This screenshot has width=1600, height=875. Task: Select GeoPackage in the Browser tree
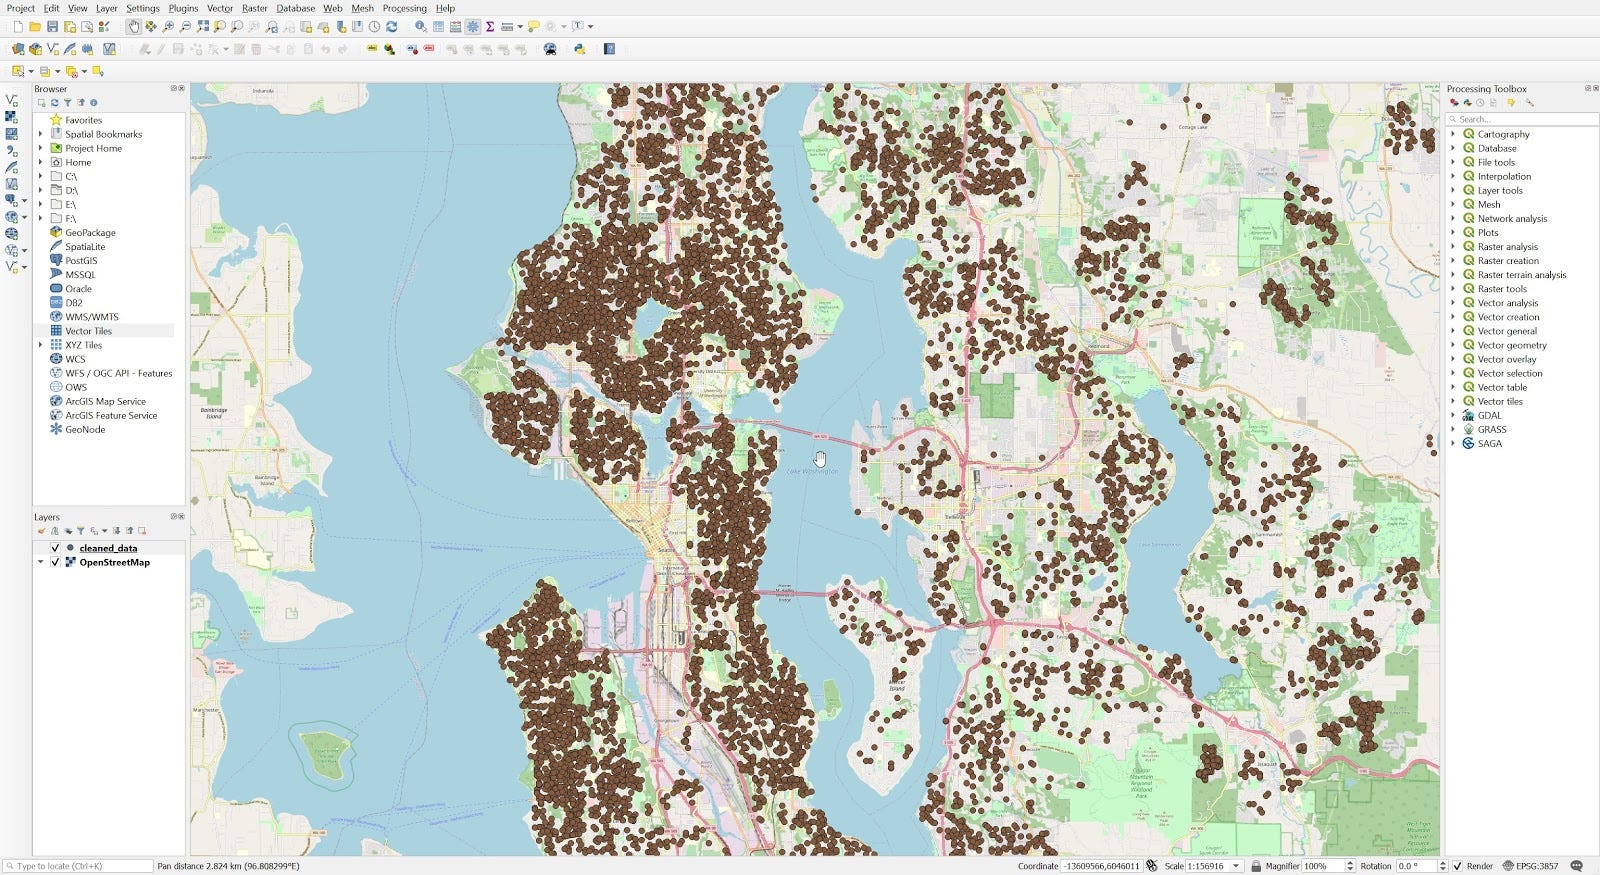pos(90,232)
